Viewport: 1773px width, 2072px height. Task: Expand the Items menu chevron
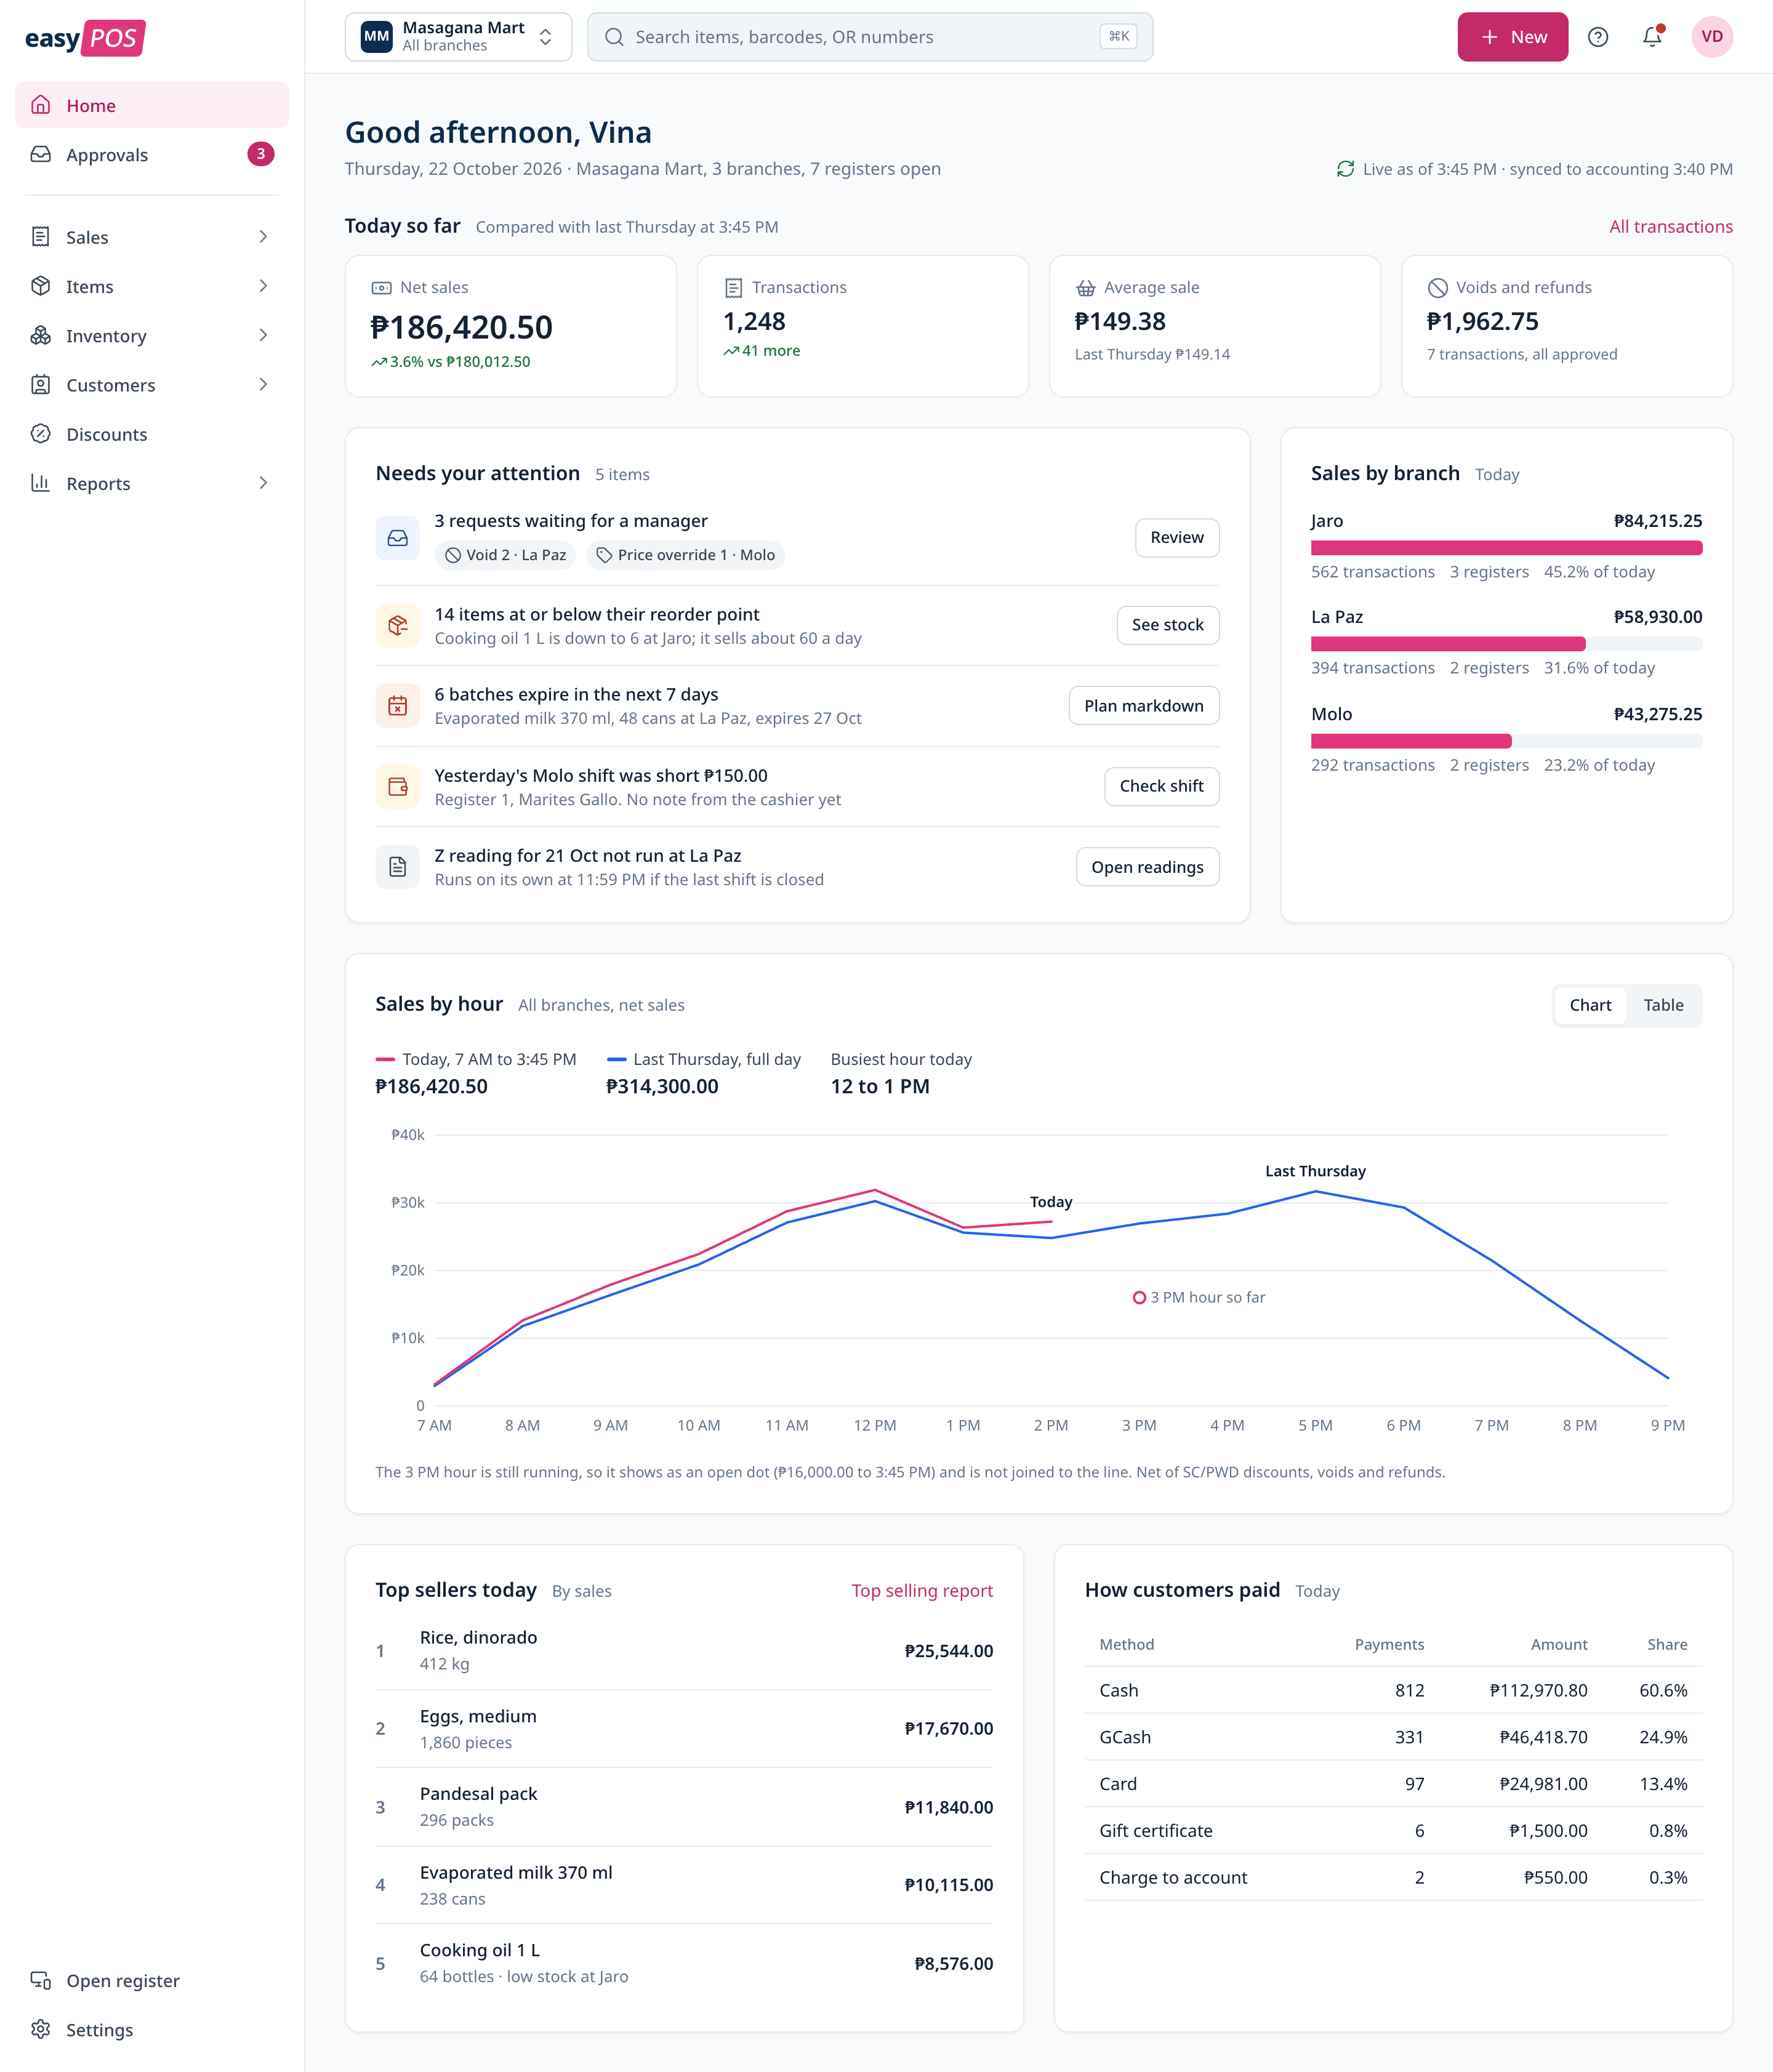(x=263, y=286)
